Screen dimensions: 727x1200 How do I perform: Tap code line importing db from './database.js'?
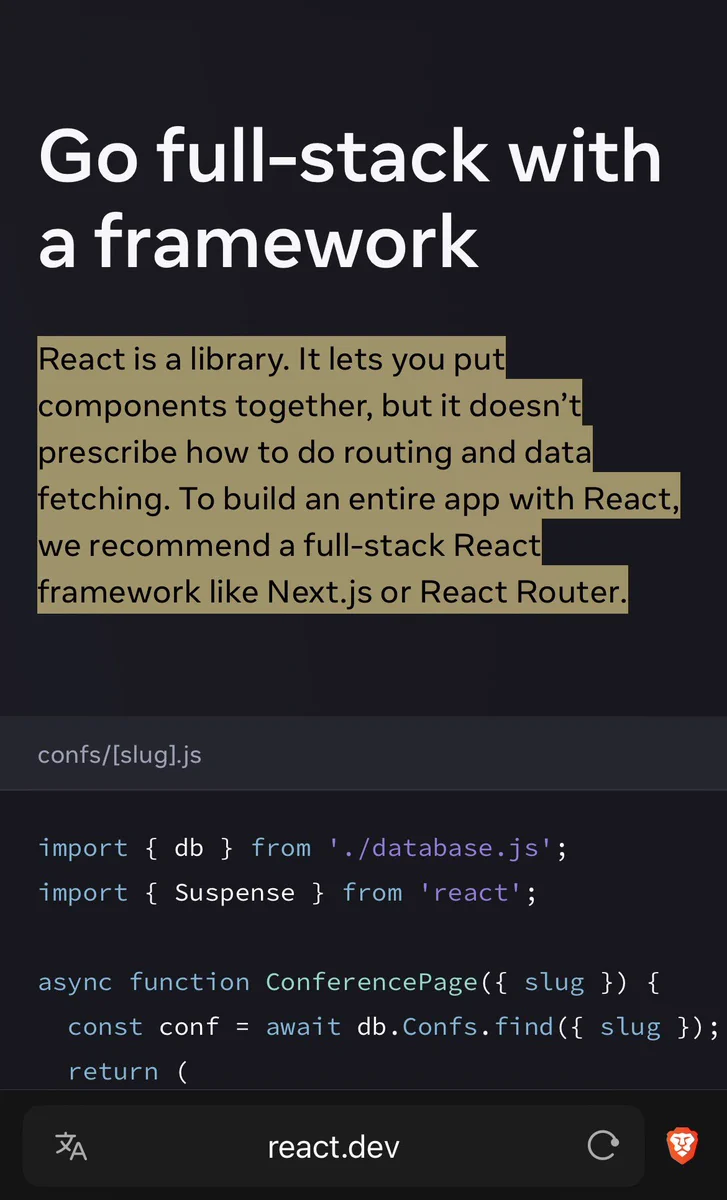click(303, 848)
